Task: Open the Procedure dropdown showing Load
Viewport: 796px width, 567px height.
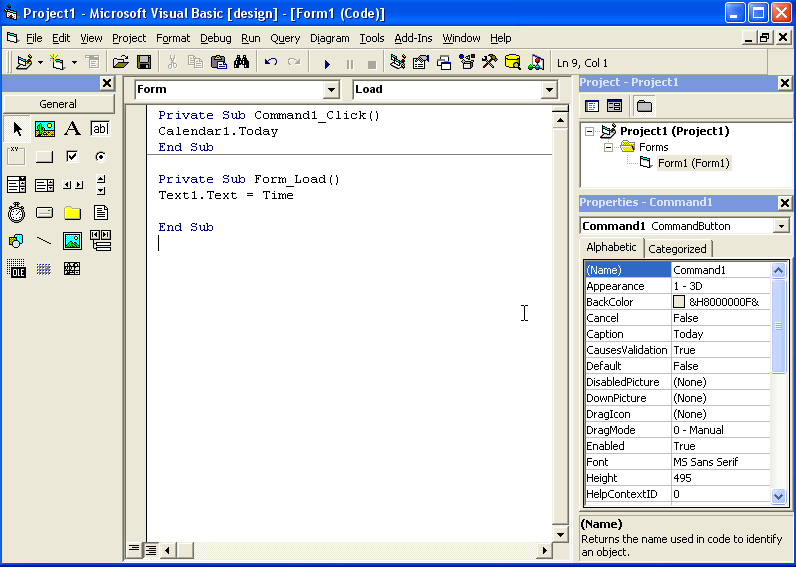Action: pyautogui.click(x=549, y=90)
